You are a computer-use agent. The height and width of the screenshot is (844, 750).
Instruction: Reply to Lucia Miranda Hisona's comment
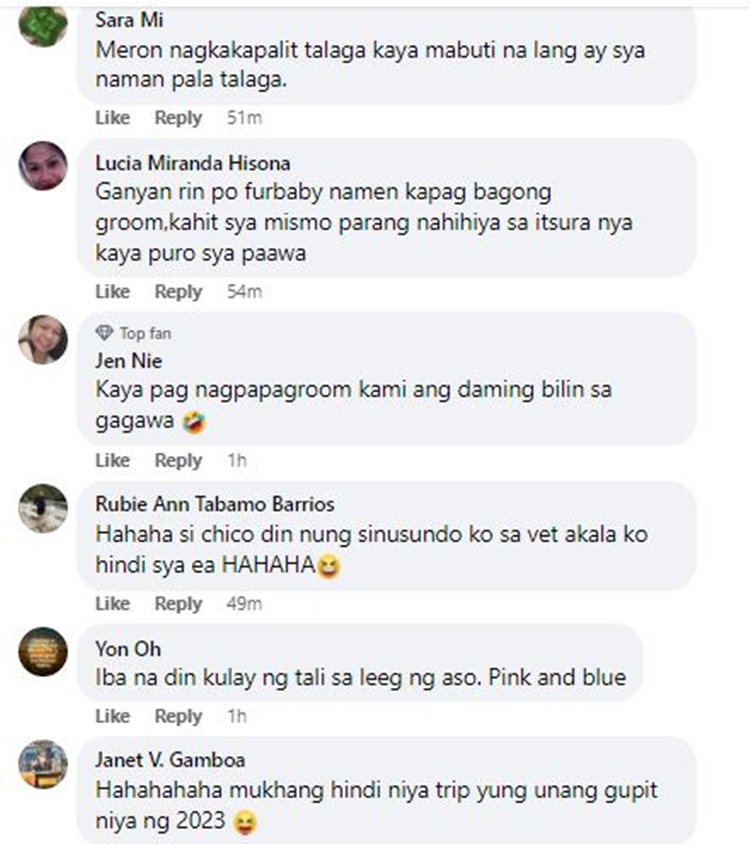[178, 291]
